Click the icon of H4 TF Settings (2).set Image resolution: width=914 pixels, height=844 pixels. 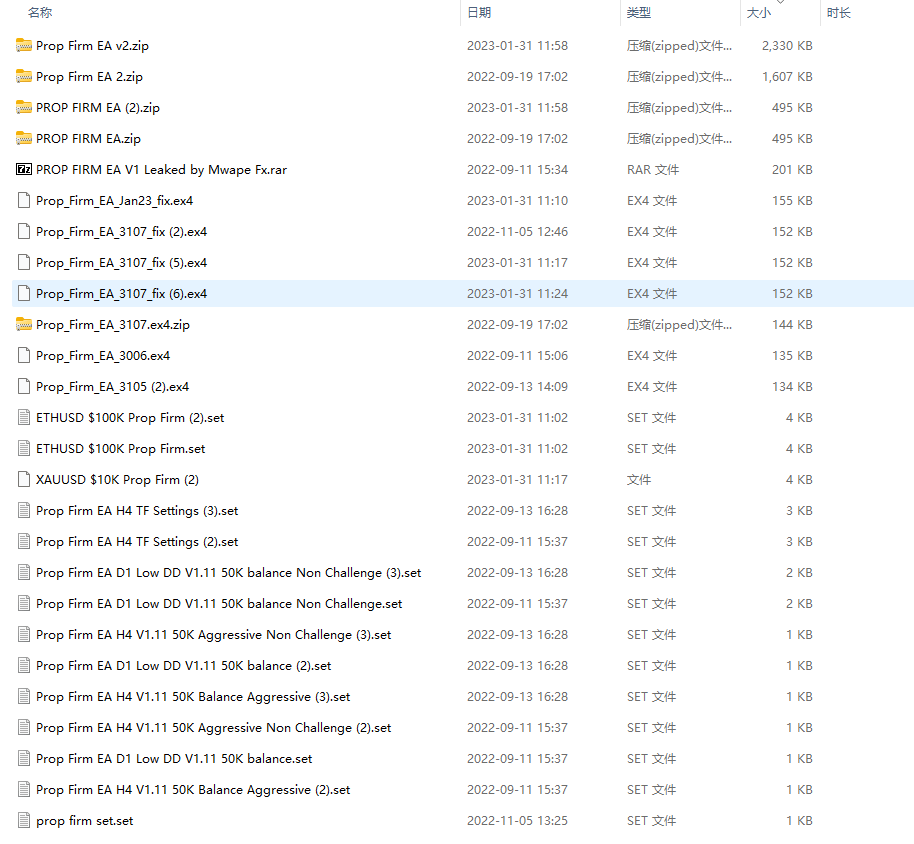coord(24,541)
